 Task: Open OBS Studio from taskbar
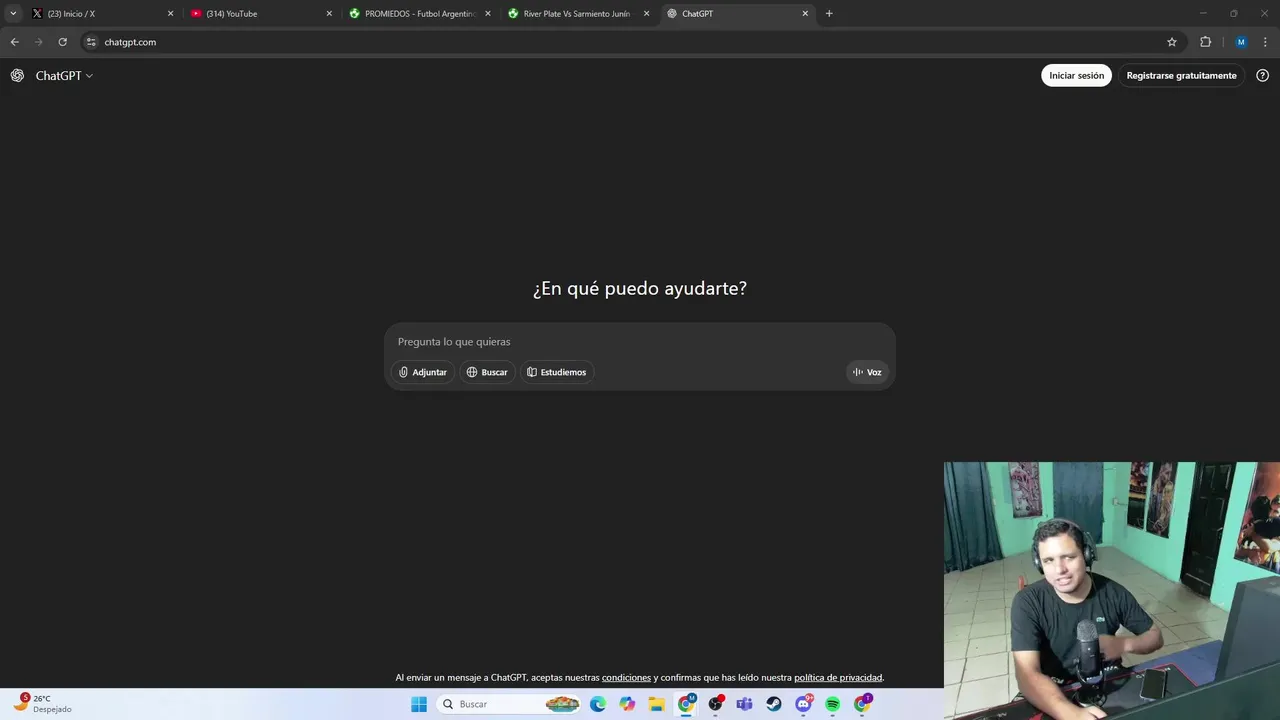click(x=715, y=704)
